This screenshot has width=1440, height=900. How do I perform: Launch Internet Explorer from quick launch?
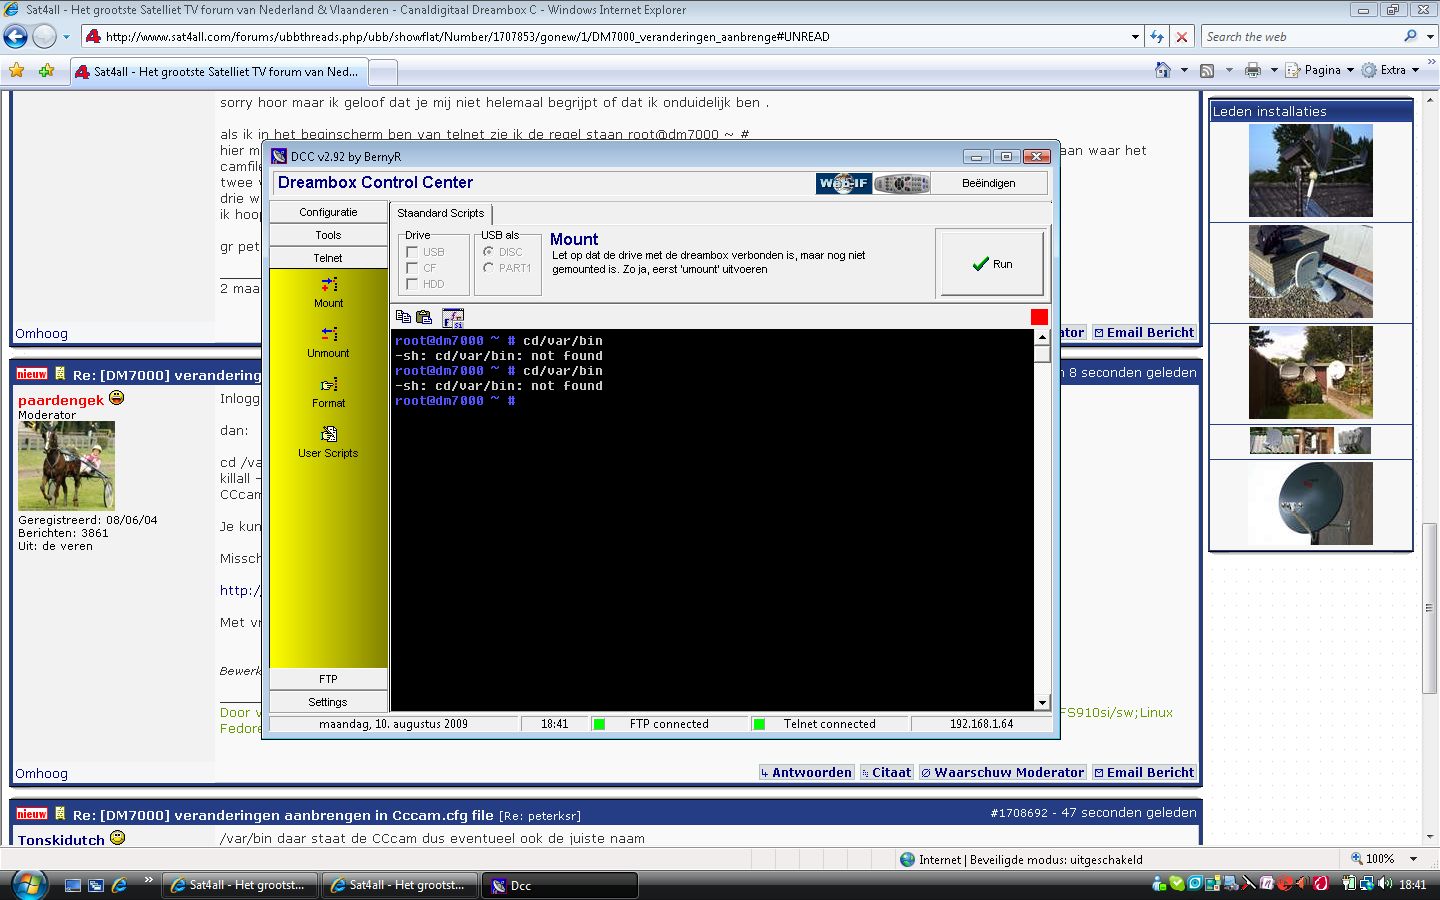tap(119, 885)
